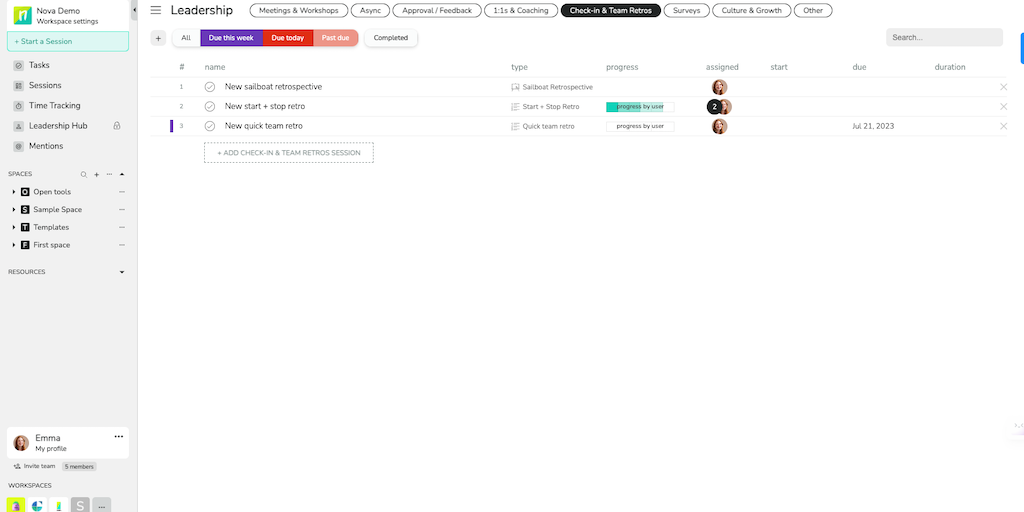
Task: Click the plus button beside the All filter
Action: 158,38
